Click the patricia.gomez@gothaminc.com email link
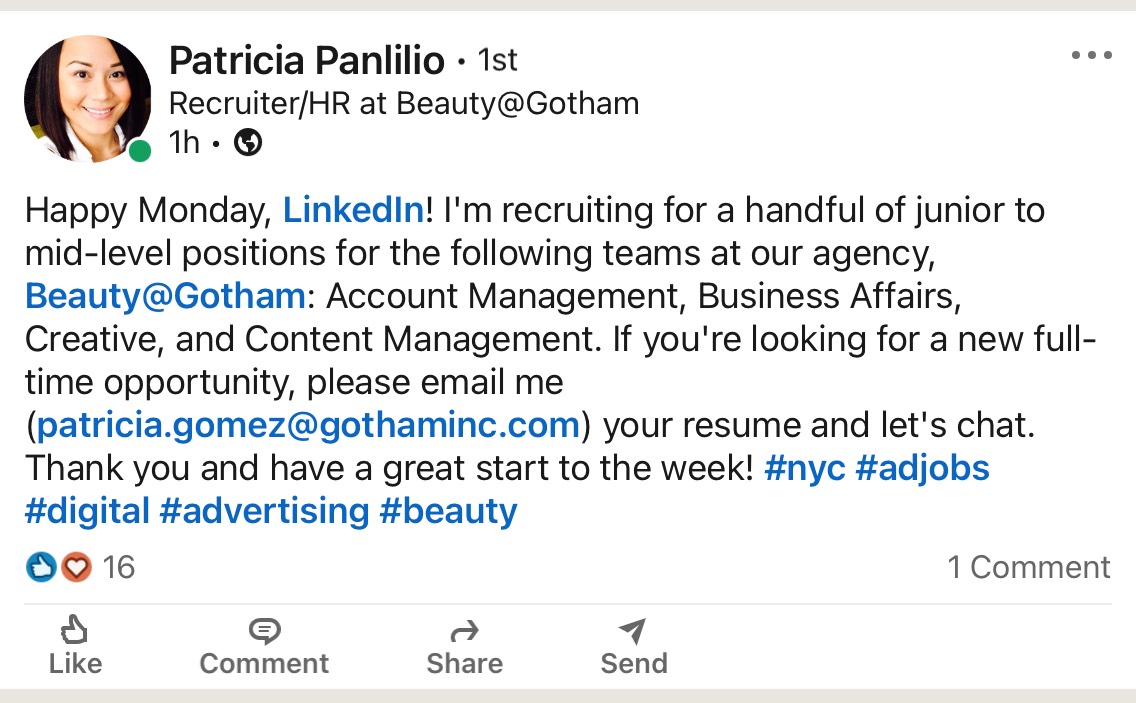Viewport: 1136px width, 703px height. pyautogui.click(x=309, y=425)
